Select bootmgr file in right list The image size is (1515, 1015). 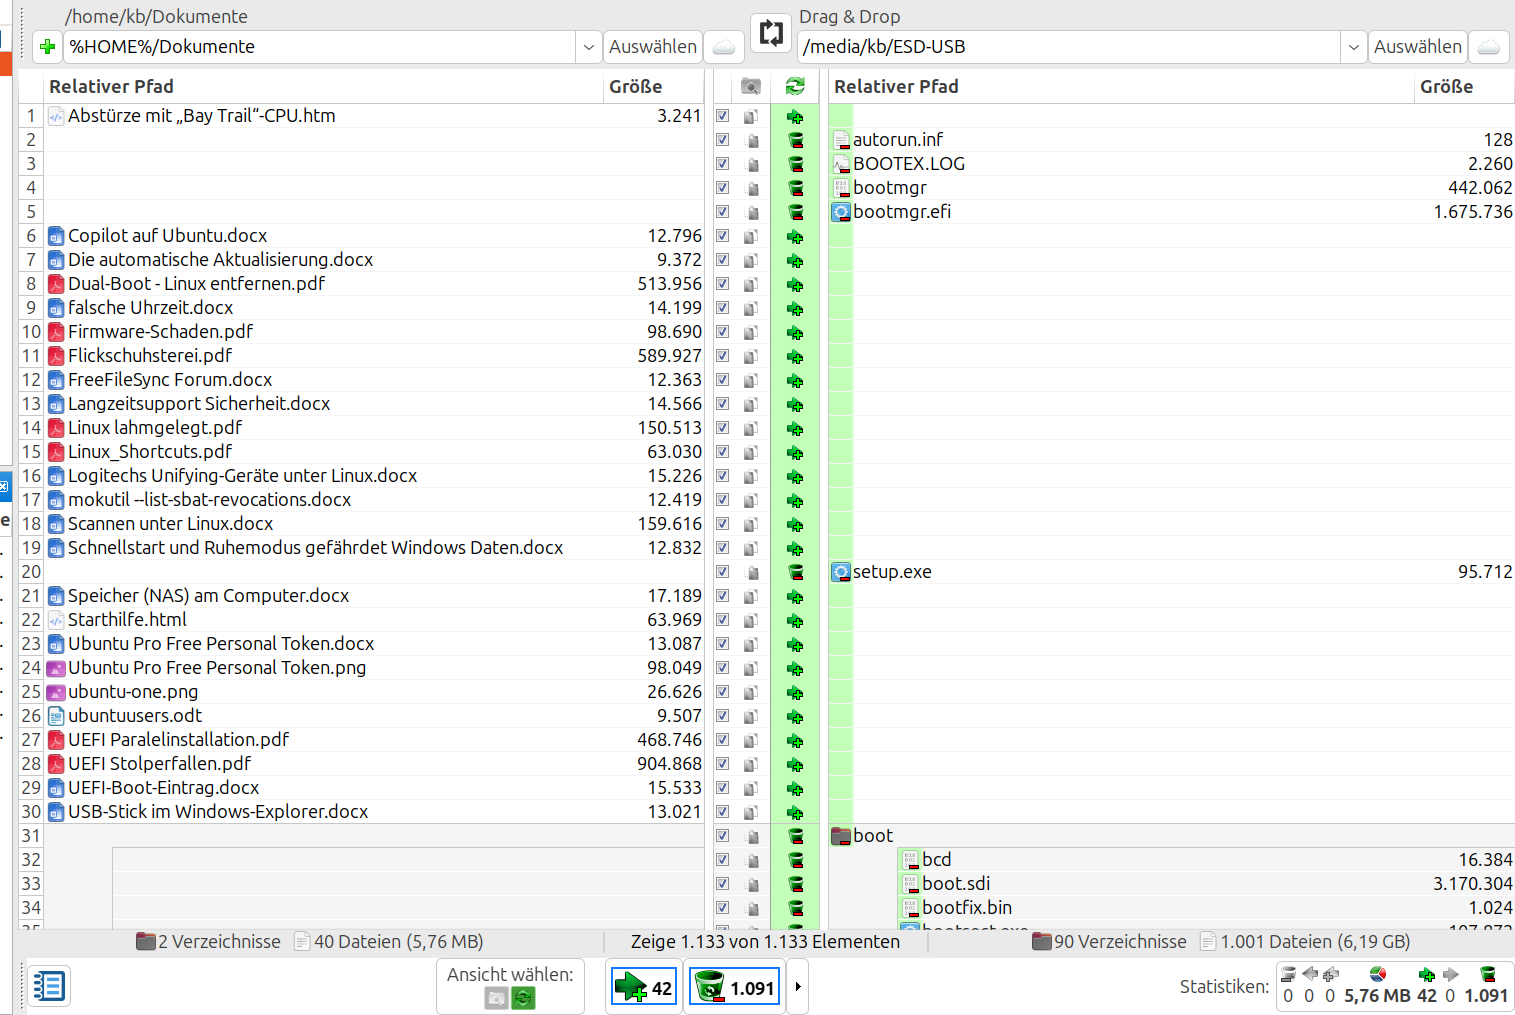coord(890,188)
